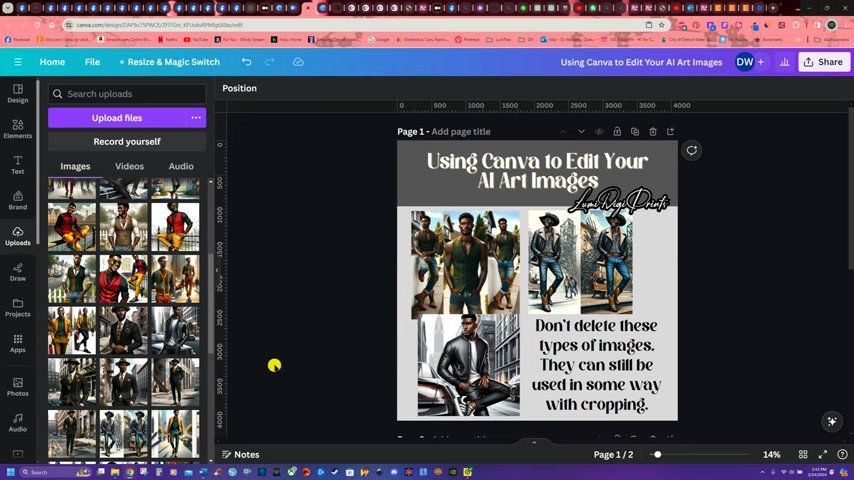The width and height of the screenshot is (854, 480).
Task: Click the zoom slider handle
Action: [x=657, y=454]
